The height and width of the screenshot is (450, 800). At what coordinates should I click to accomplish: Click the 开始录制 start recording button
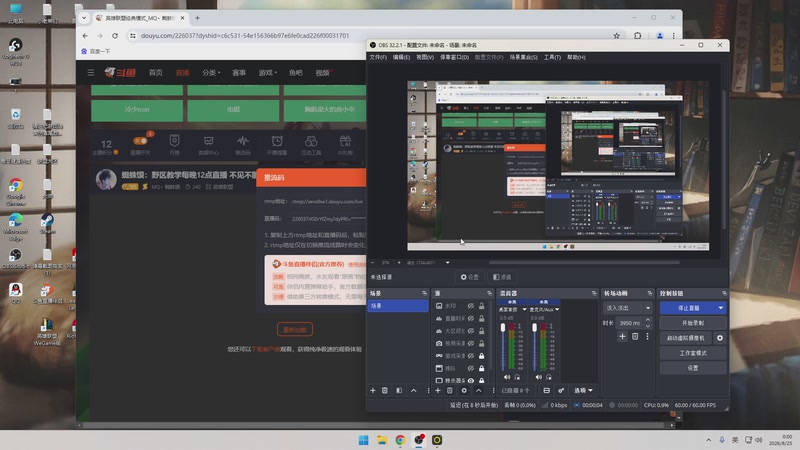click(692, 323)
